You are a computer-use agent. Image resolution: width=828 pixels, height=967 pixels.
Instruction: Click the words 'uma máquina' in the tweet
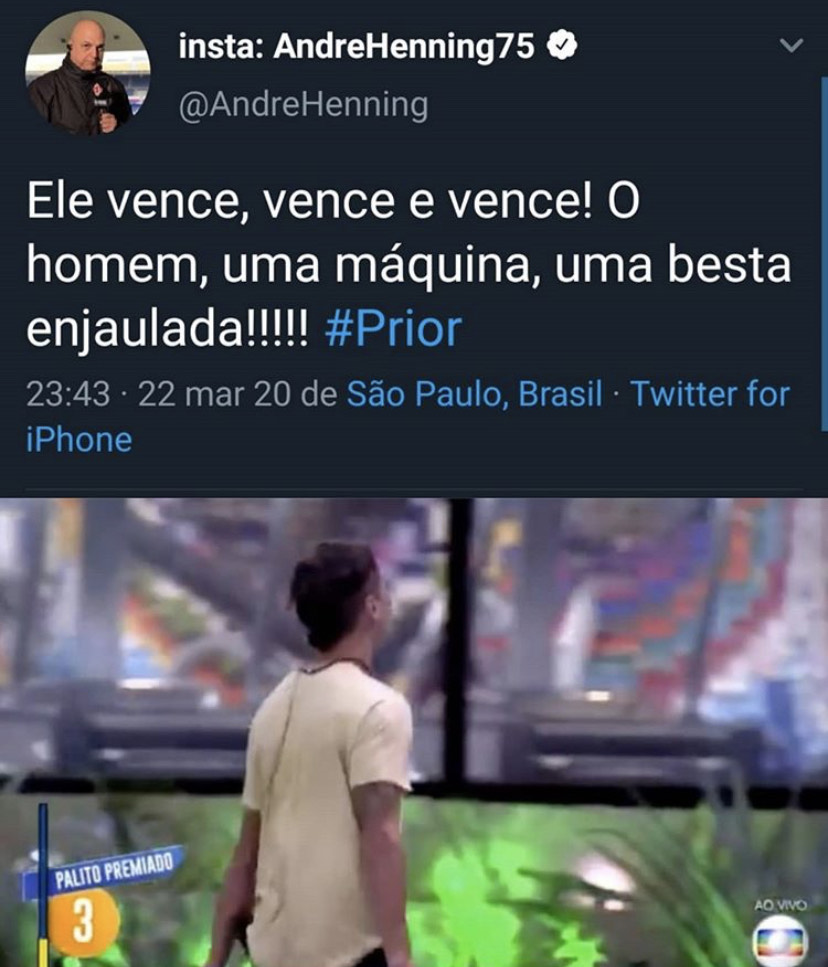376,266
